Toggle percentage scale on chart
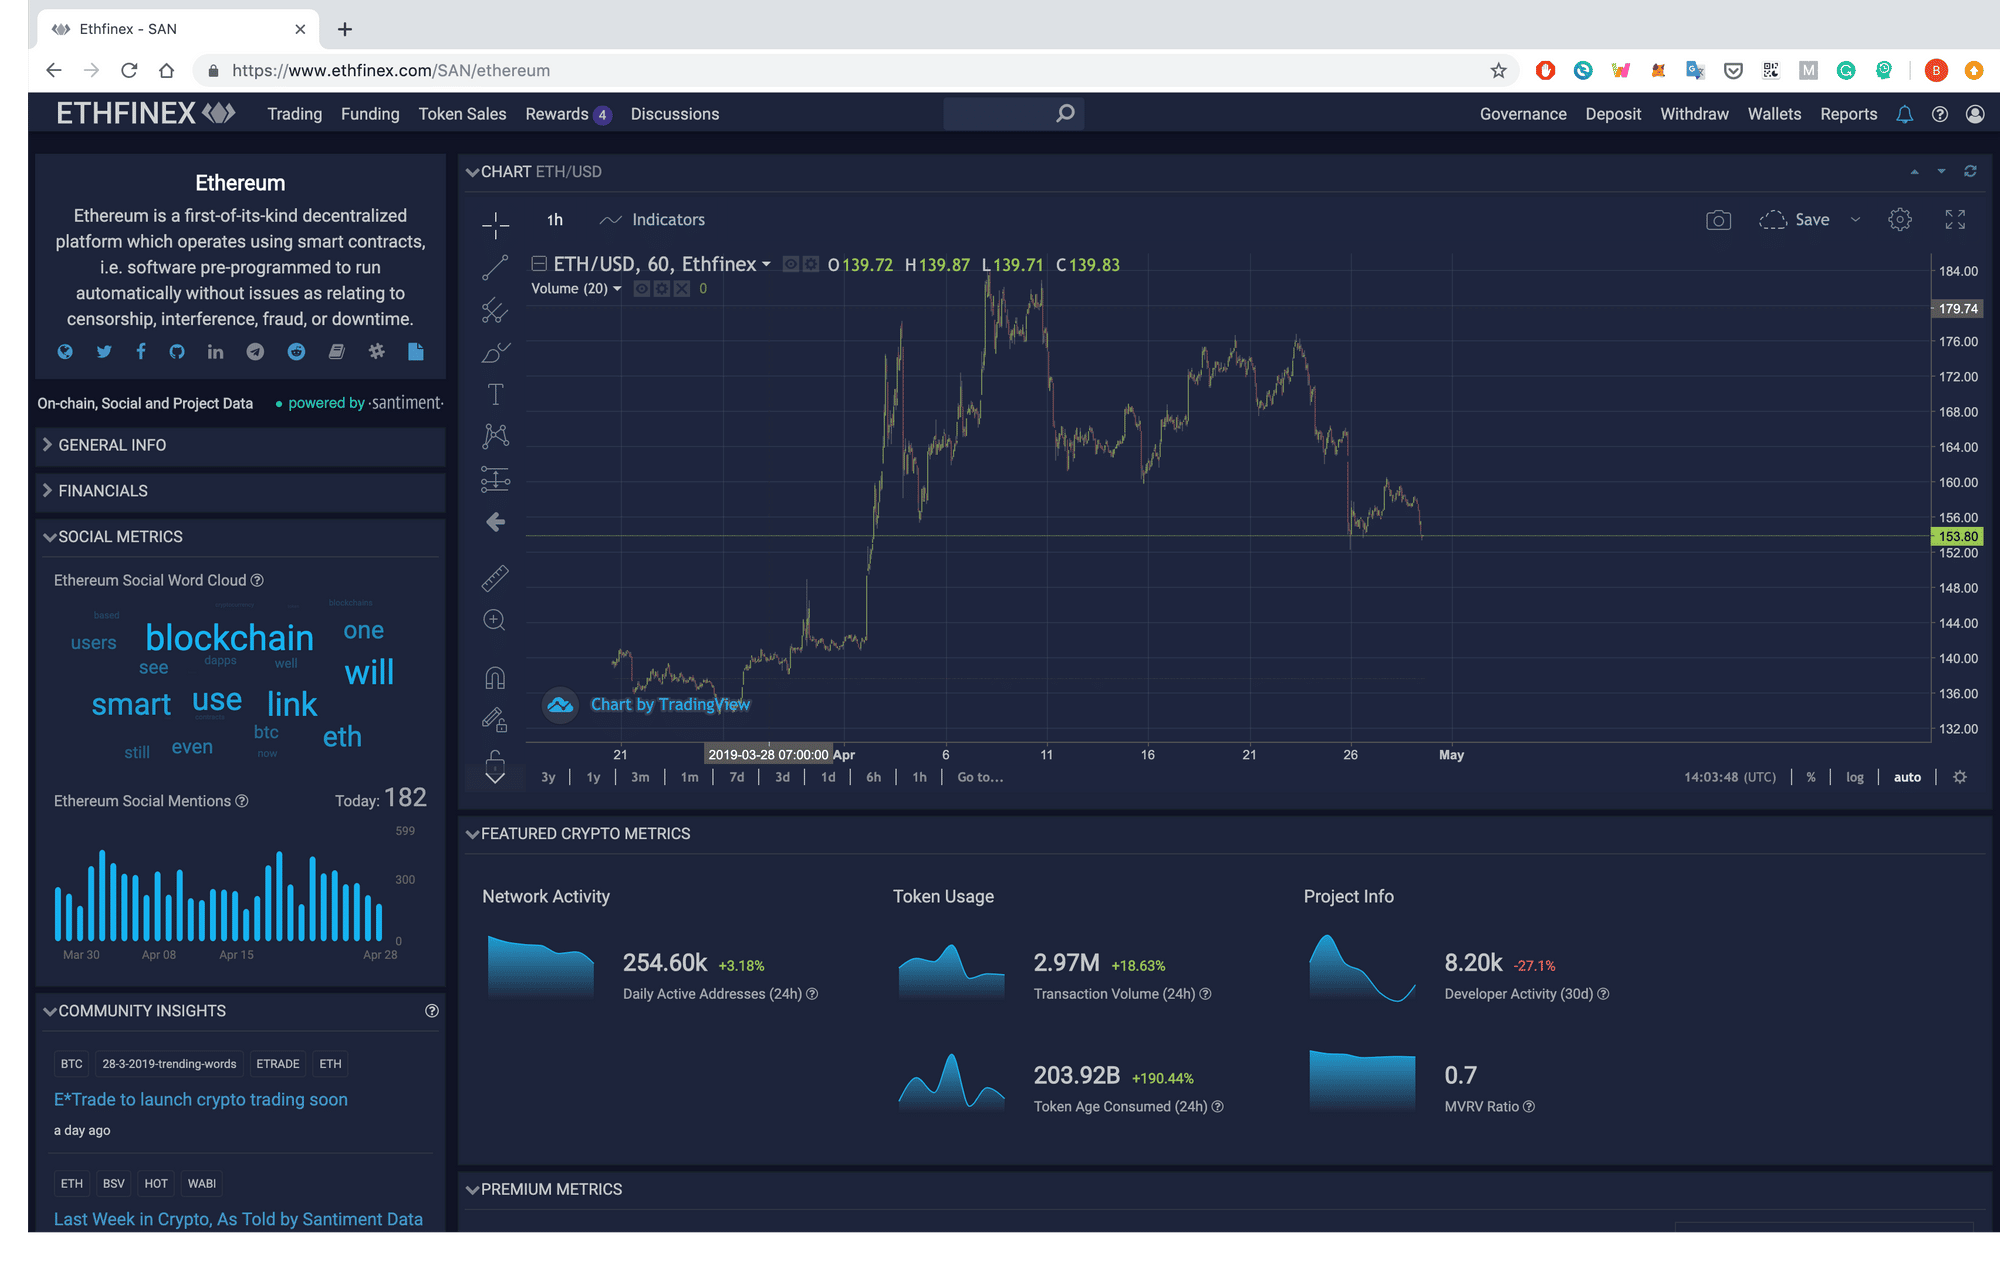 point(1811,777)
